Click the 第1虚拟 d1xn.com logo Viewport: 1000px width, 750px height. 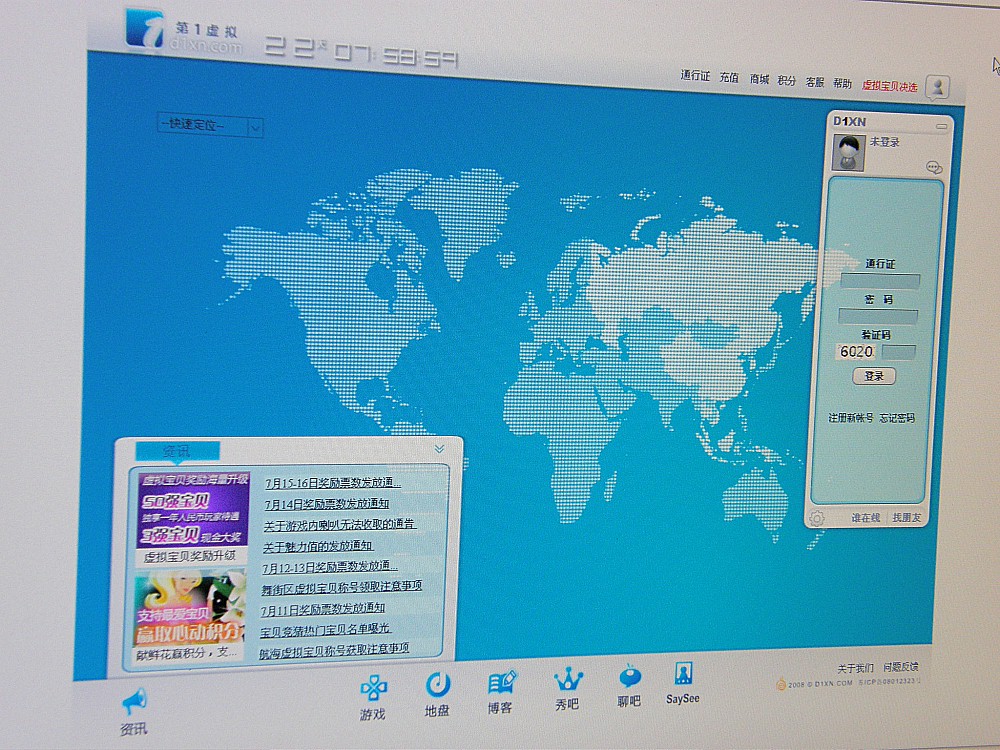183,31
